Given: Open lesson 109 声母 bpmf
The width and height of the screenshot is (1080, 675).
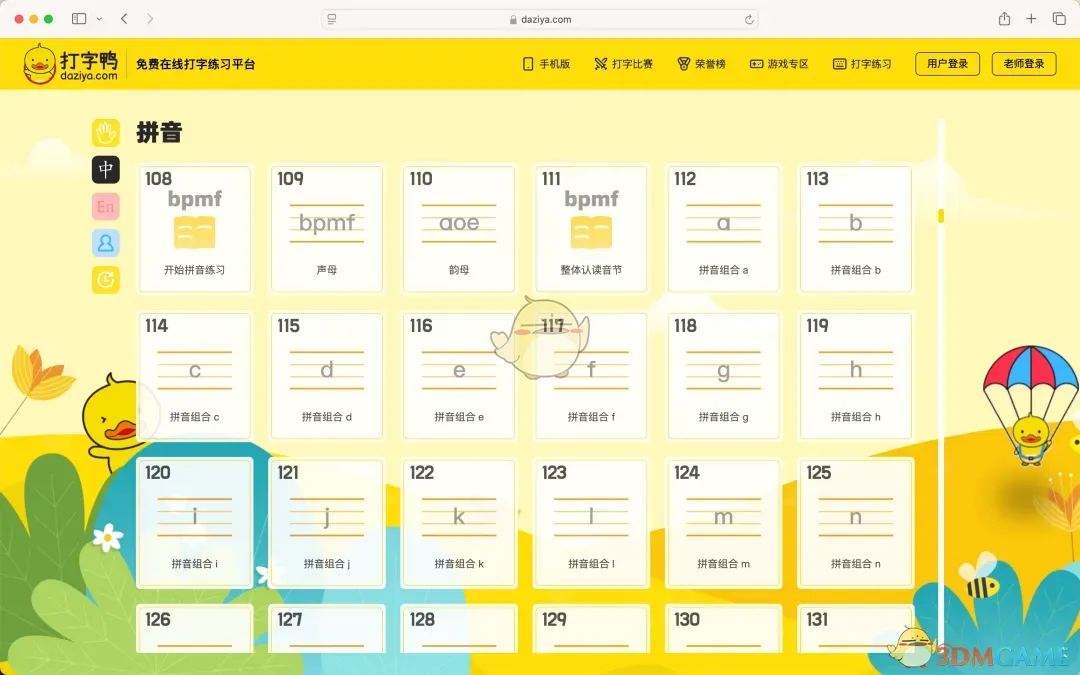Looking at the screenshot, I should pos(326,228).
